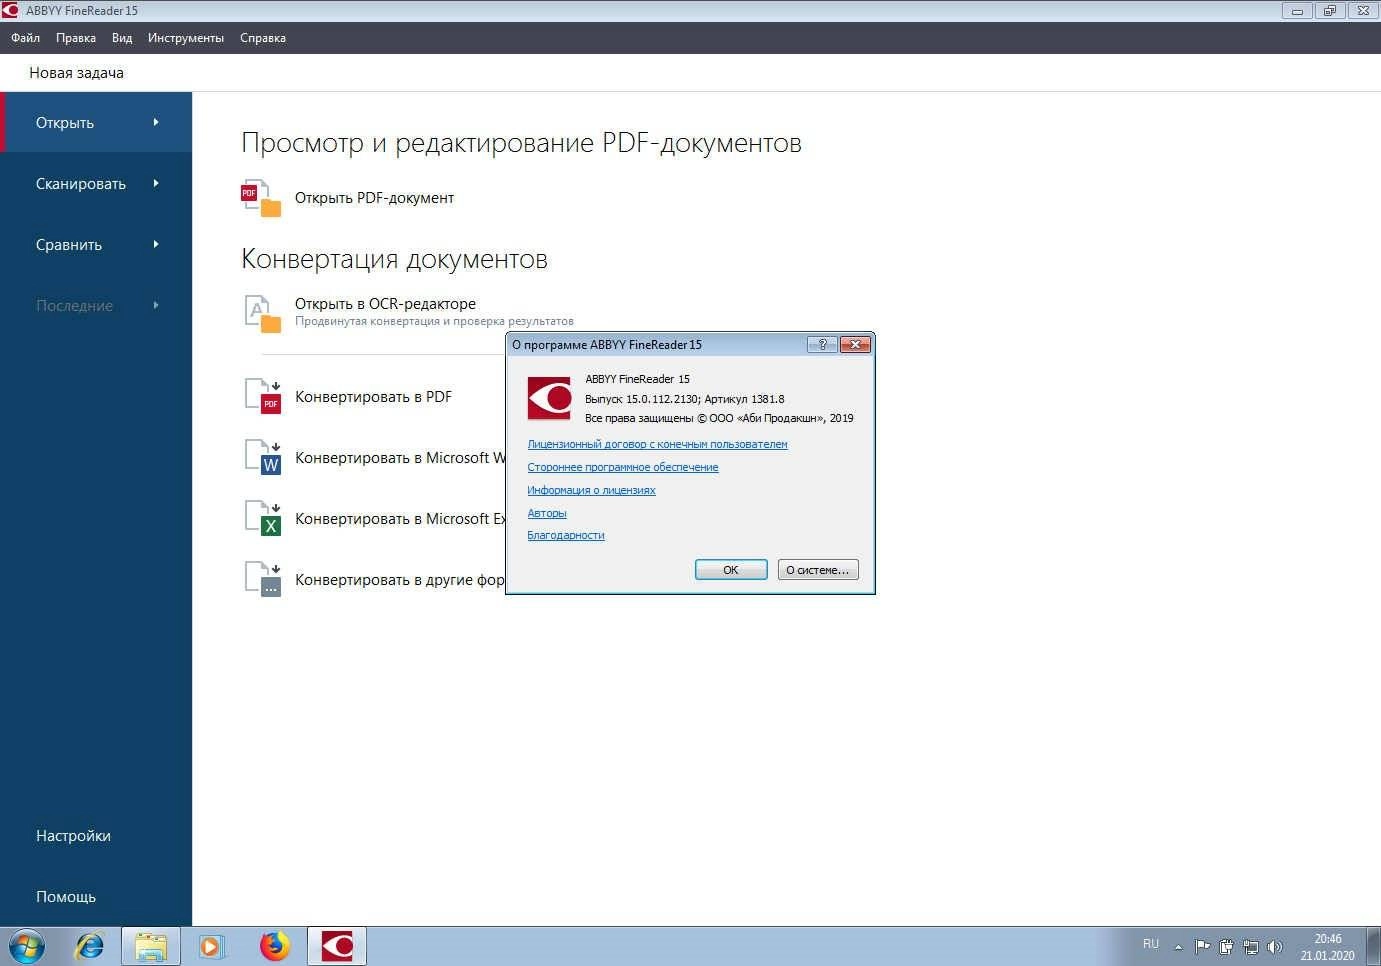This screenshot has height=966, width=1381.
Task: Click the help question mark in About dialog
Action: (x=822, y=344)
